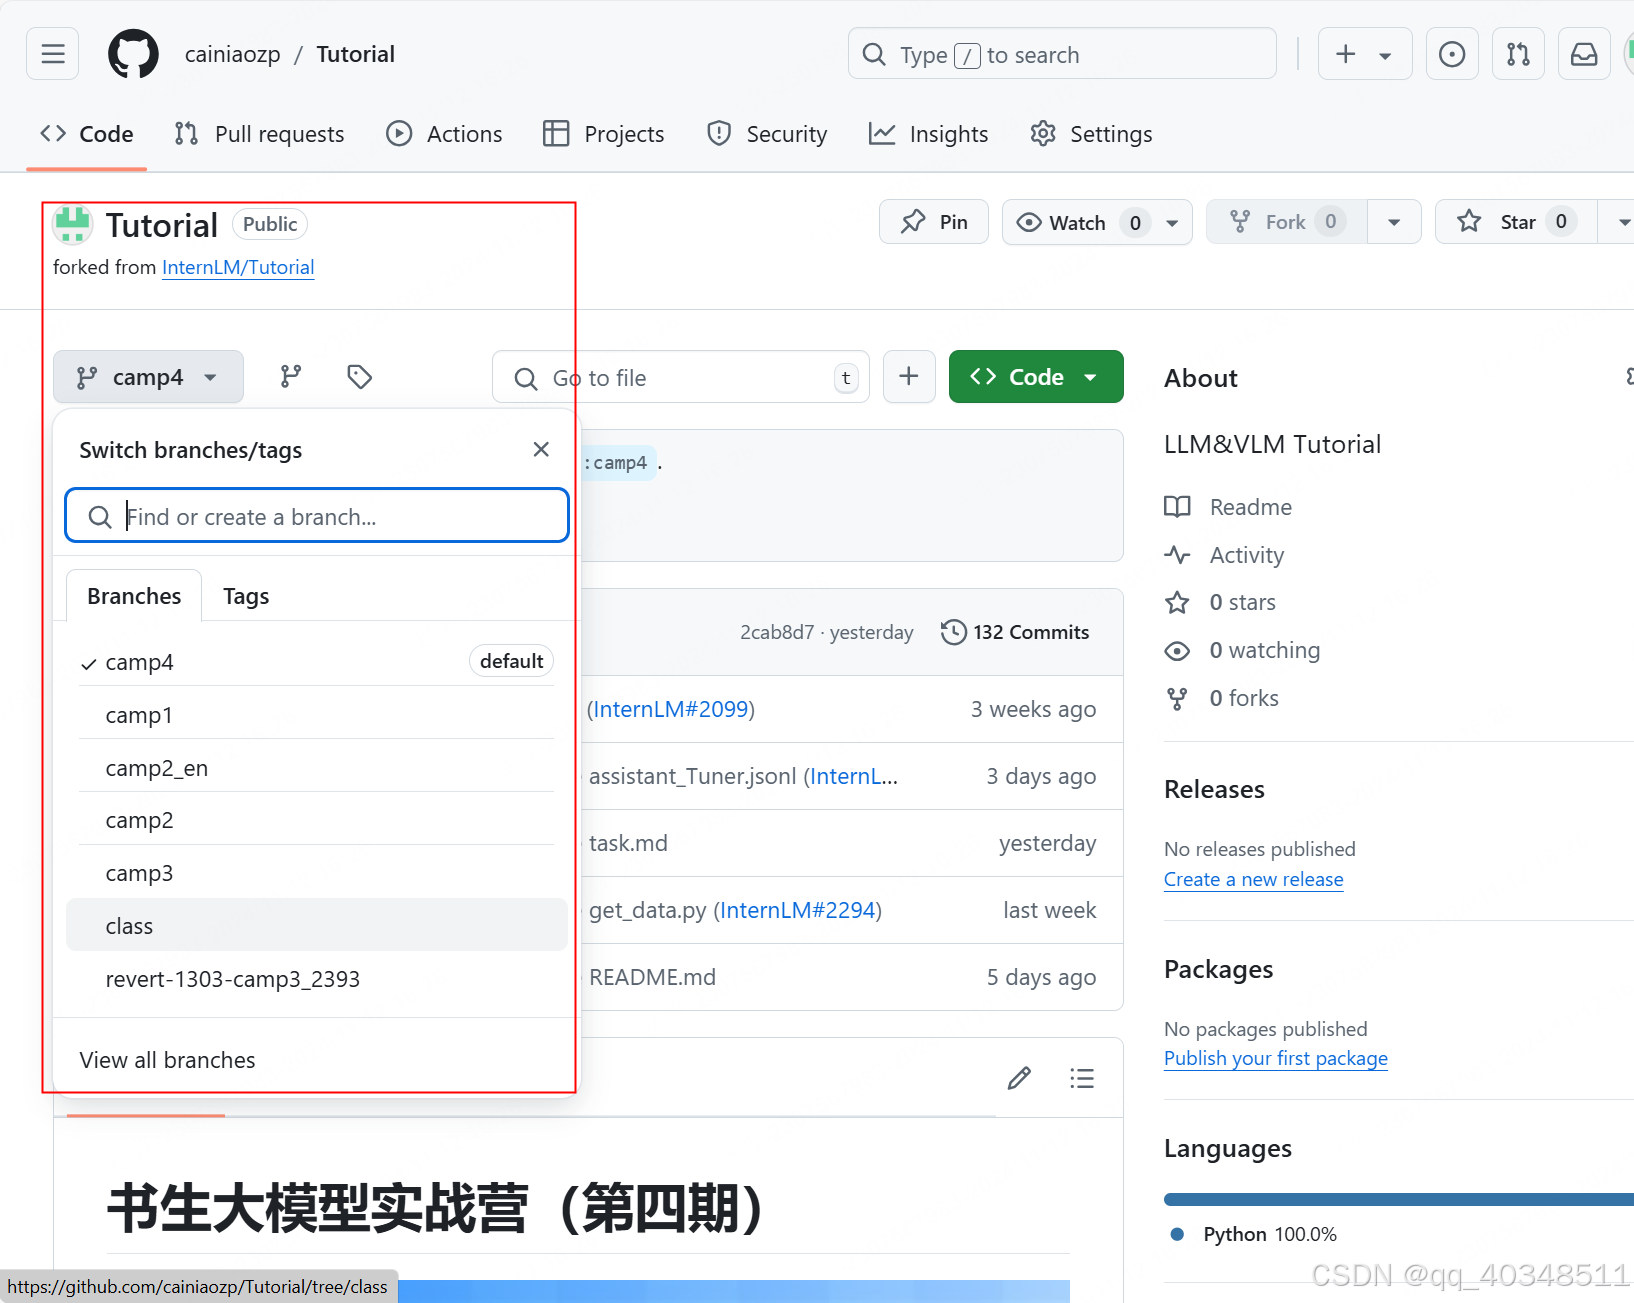Screen dimensions: 1634x1303
Task: Open commit hash 2cab8d7
Action: coord(777,632)
